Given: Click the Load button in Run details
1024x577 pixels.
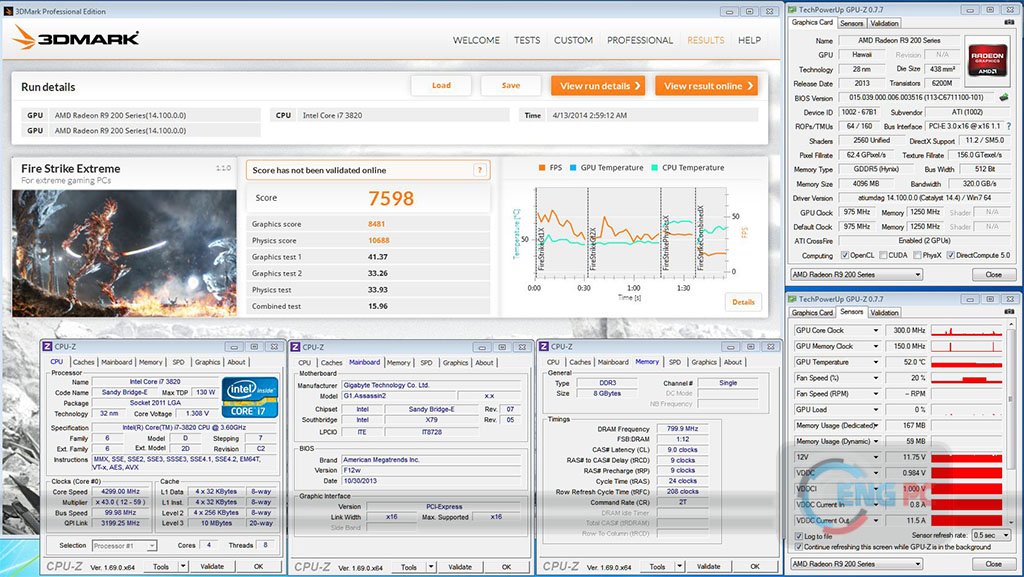Looking at the screenshot, I should tap(441, 86).
